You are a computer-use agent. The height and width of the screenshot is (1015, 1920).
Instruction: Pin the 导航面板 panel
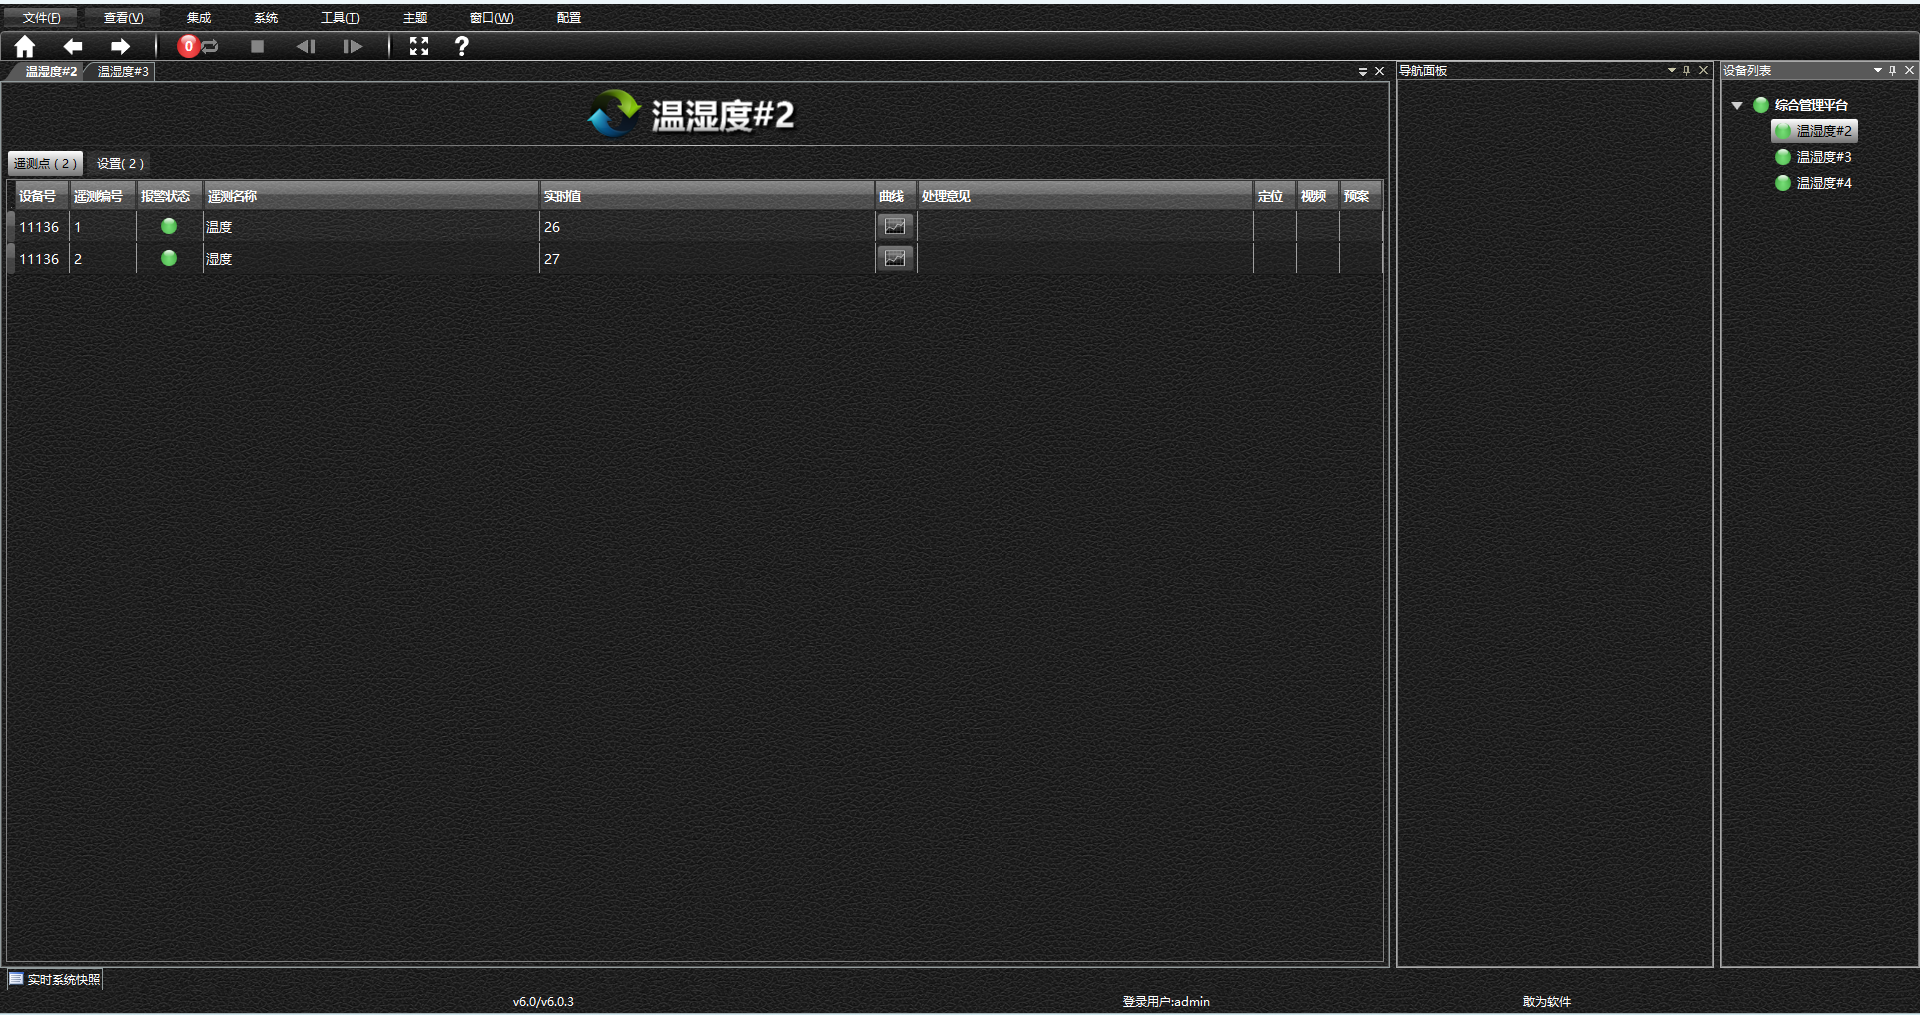point(1686,70)
